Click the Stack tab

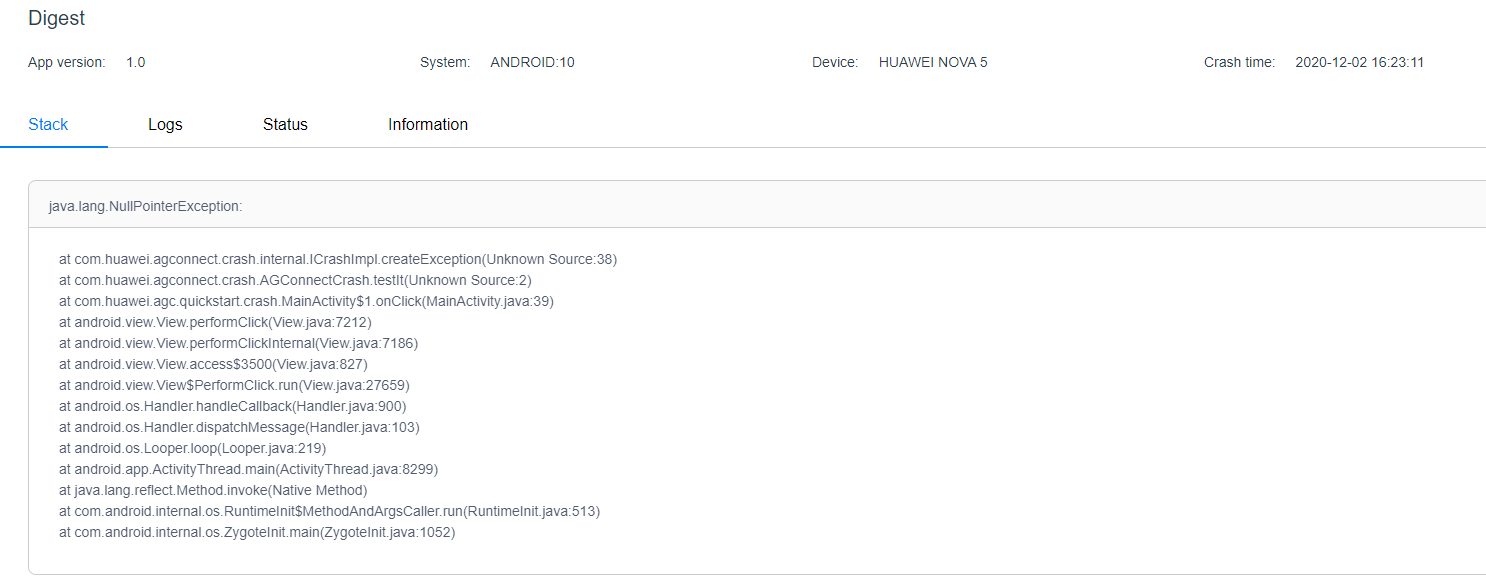pos(48,125)
